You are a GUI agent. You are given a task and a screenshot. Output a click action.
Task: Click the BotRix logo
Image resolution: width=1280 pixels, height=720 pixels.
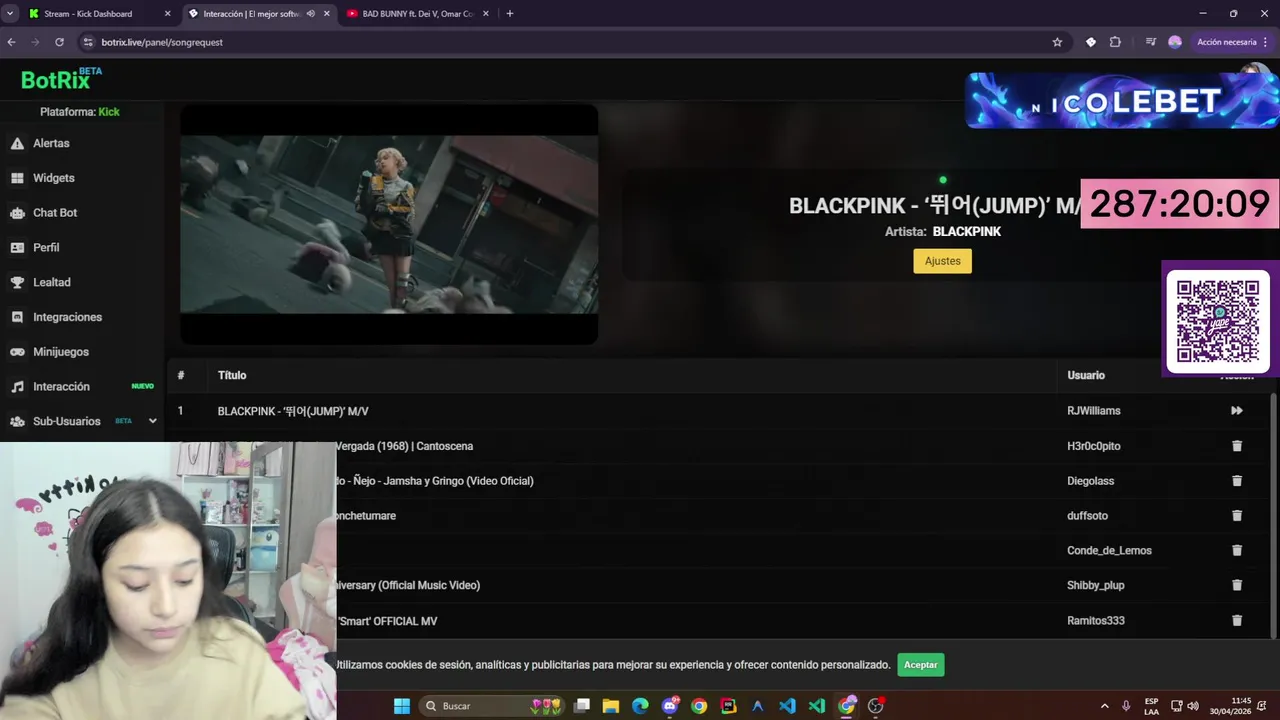point(61,79)
